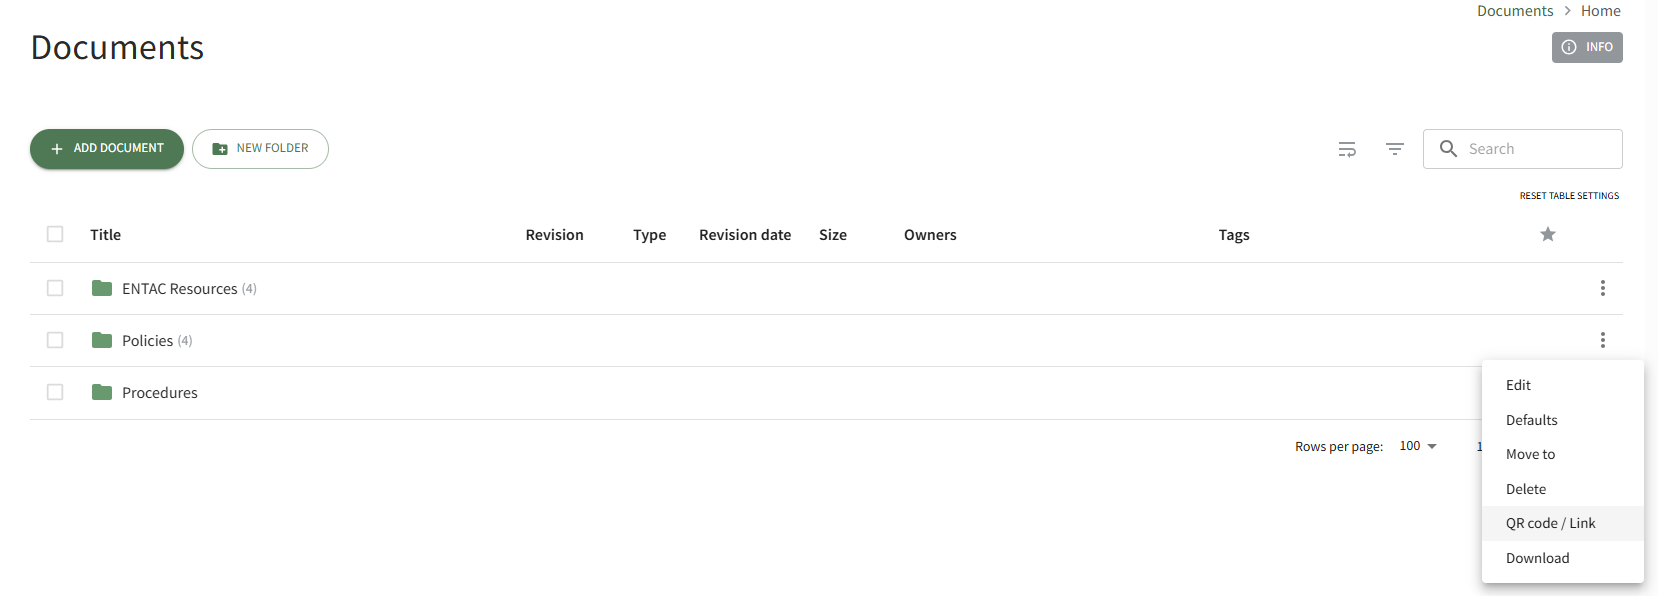Click the text wrap icon beside the filter
Viewport: 1658px width, 596px height.
click(1347, 149)
